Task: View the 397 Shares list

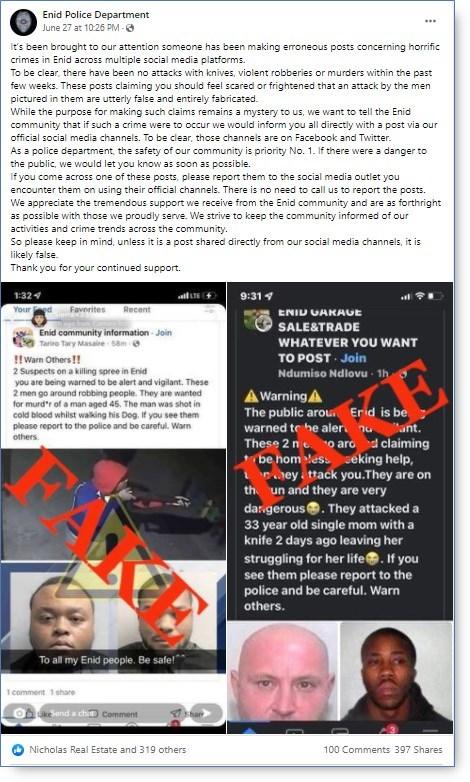Action: coord(419,749)
